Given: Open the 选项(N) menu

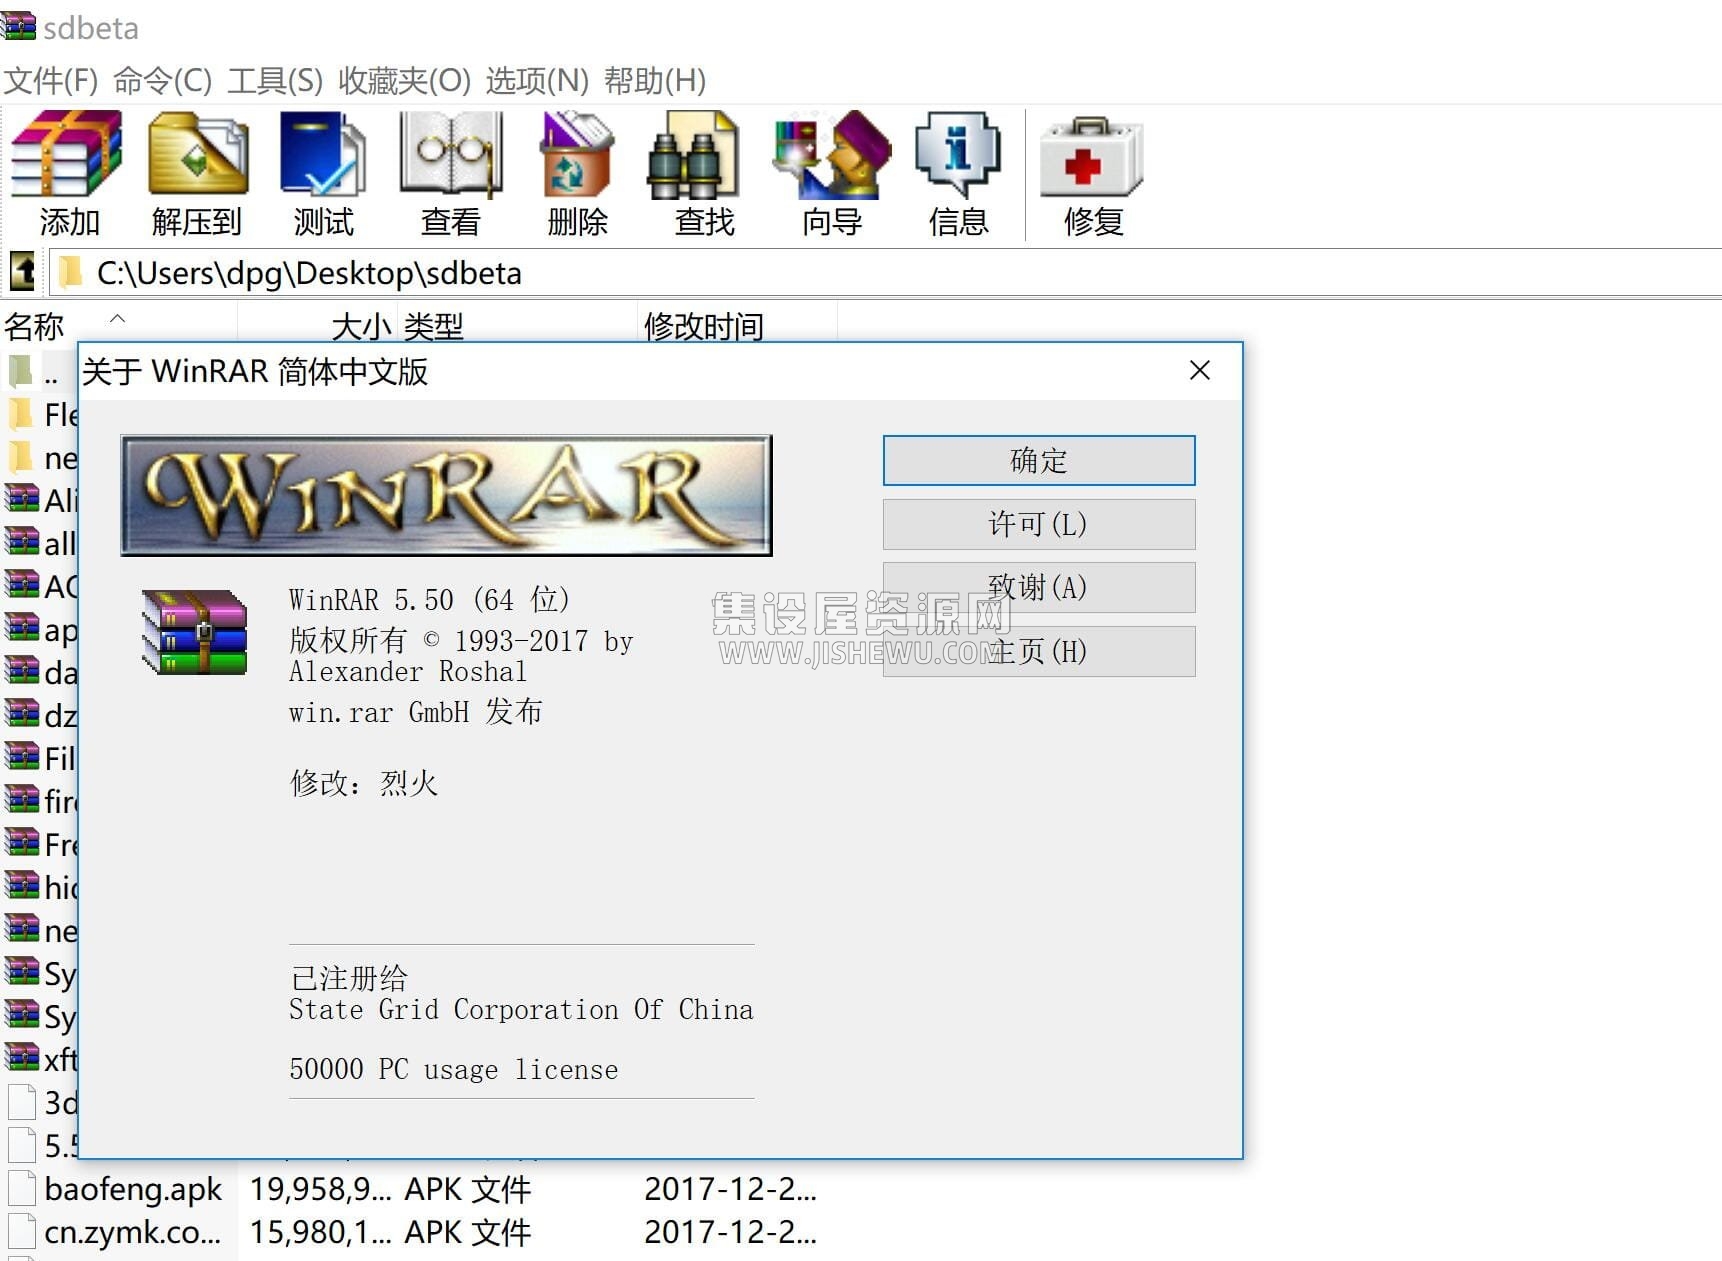Looking at the screenshot, I should coord(538,80).
